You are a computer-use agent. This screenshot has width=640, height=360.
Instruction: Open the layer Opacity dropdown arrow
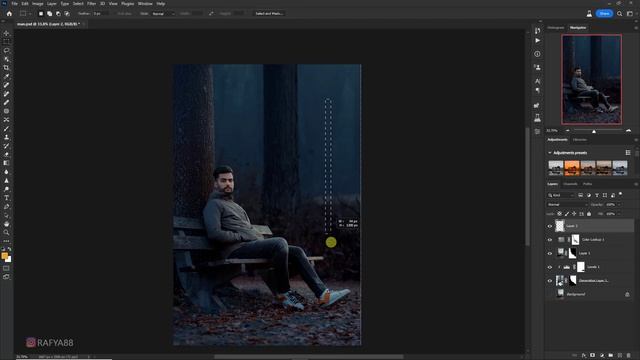point(619,204)
